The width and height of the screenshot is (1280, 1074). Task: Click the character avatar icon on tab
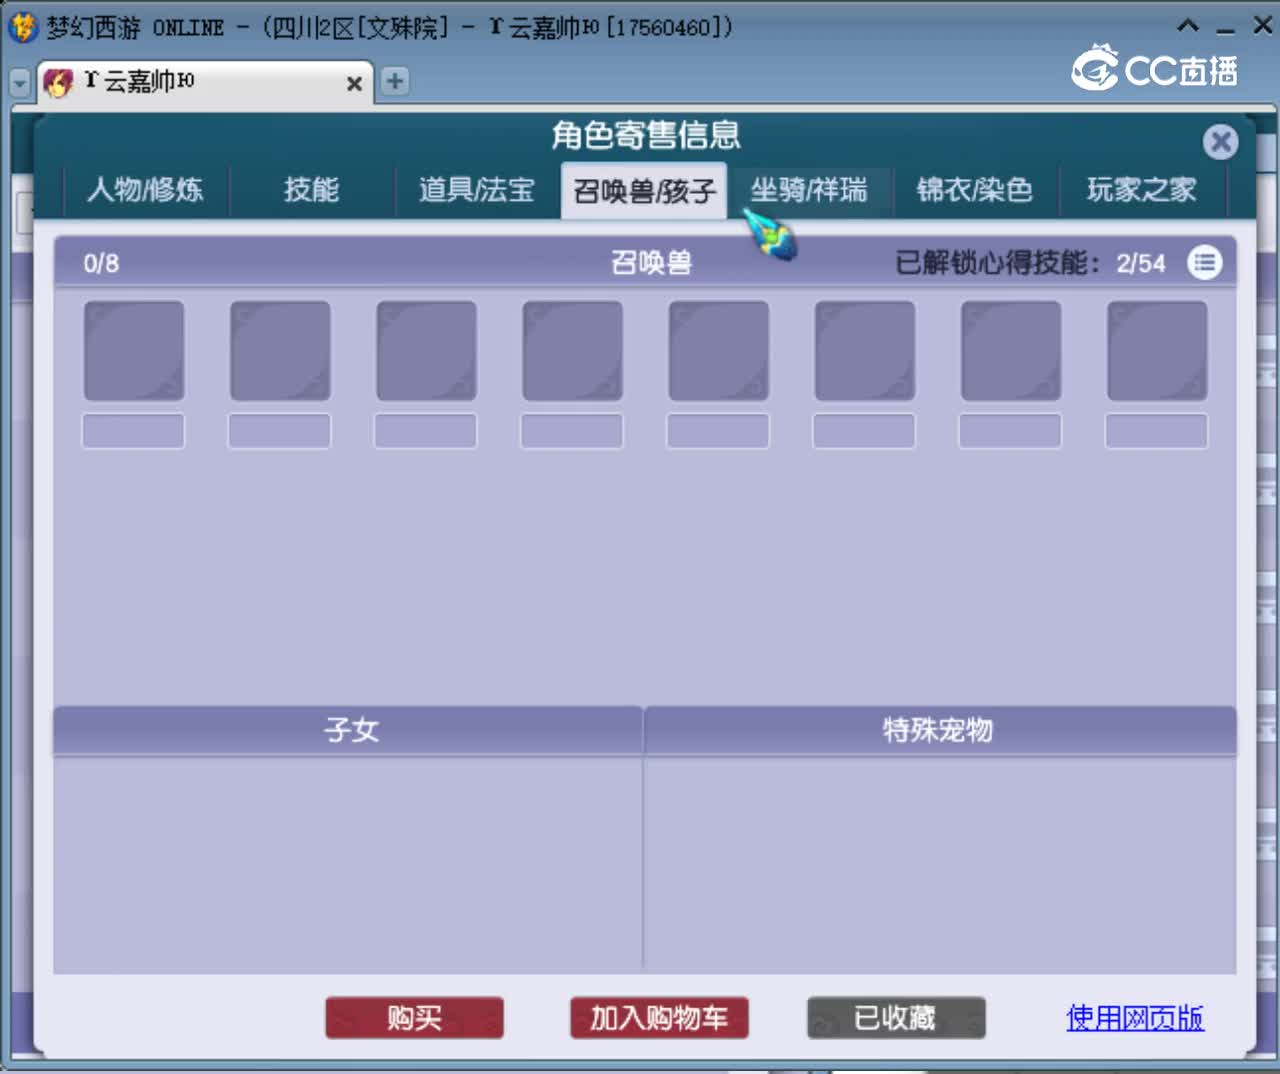pos(58,83)
